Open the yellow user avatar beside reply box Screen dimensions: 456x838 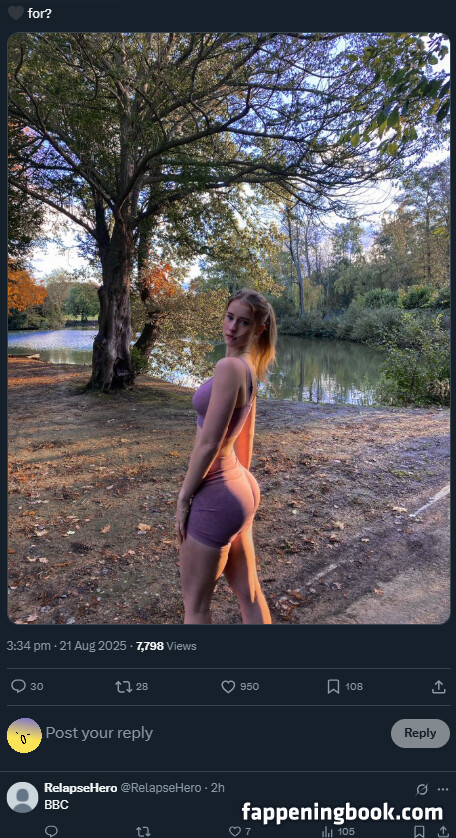point(24,735)
